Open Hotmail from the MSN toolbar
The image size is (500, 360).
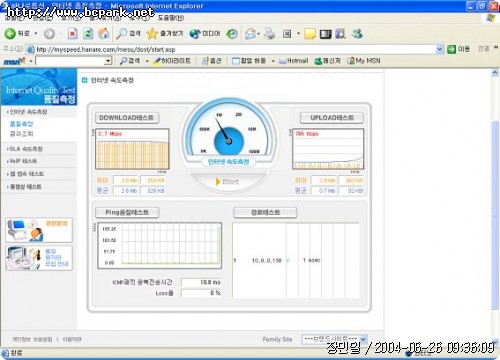click(x=294, y=61)
